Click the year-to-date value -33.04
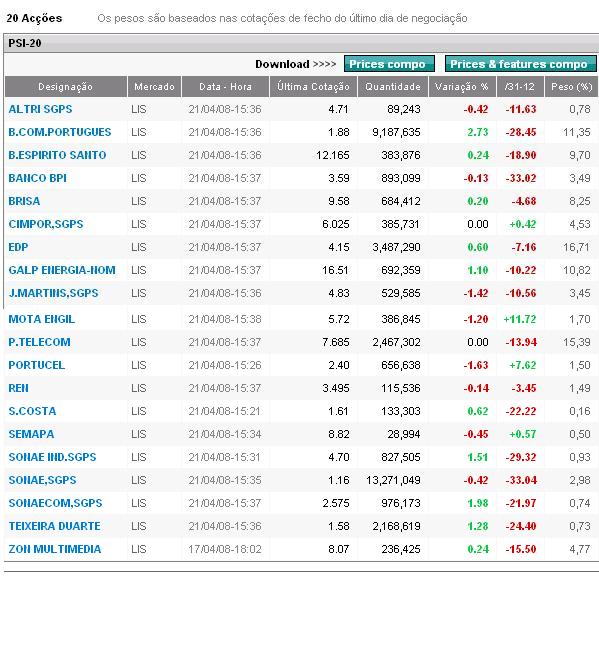This screenshot has width=599, height=667. coord(521,480)
